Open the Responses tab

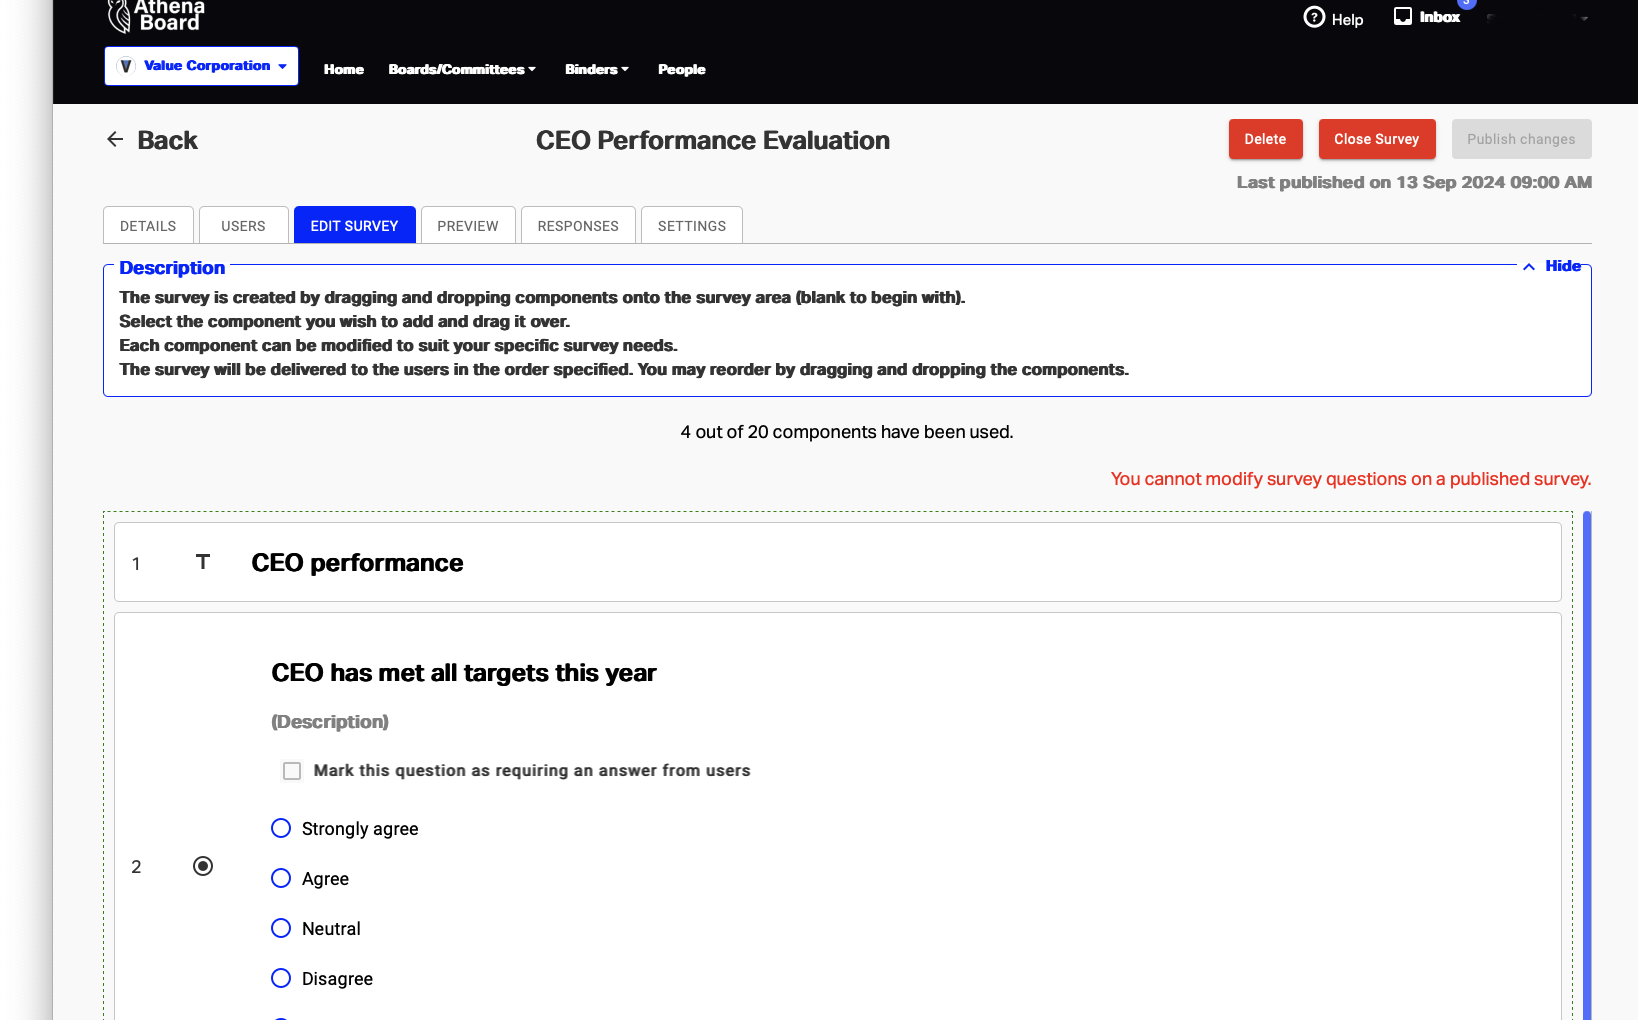coord(578,225)
